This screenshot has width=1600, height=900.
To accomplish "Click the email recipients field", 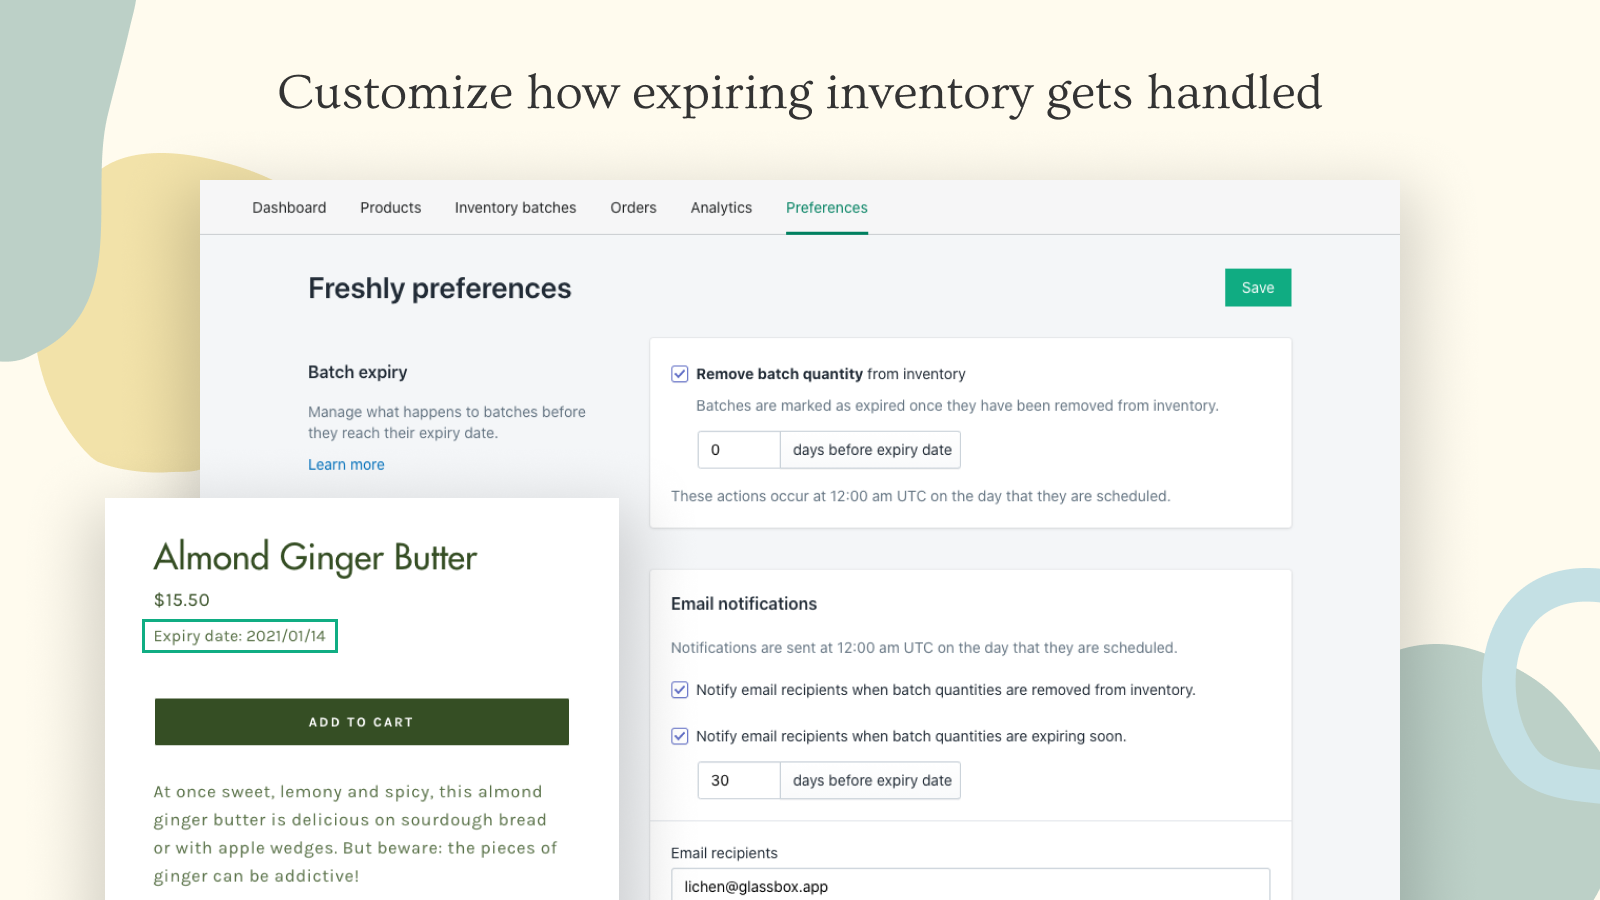I will point(970,886).
